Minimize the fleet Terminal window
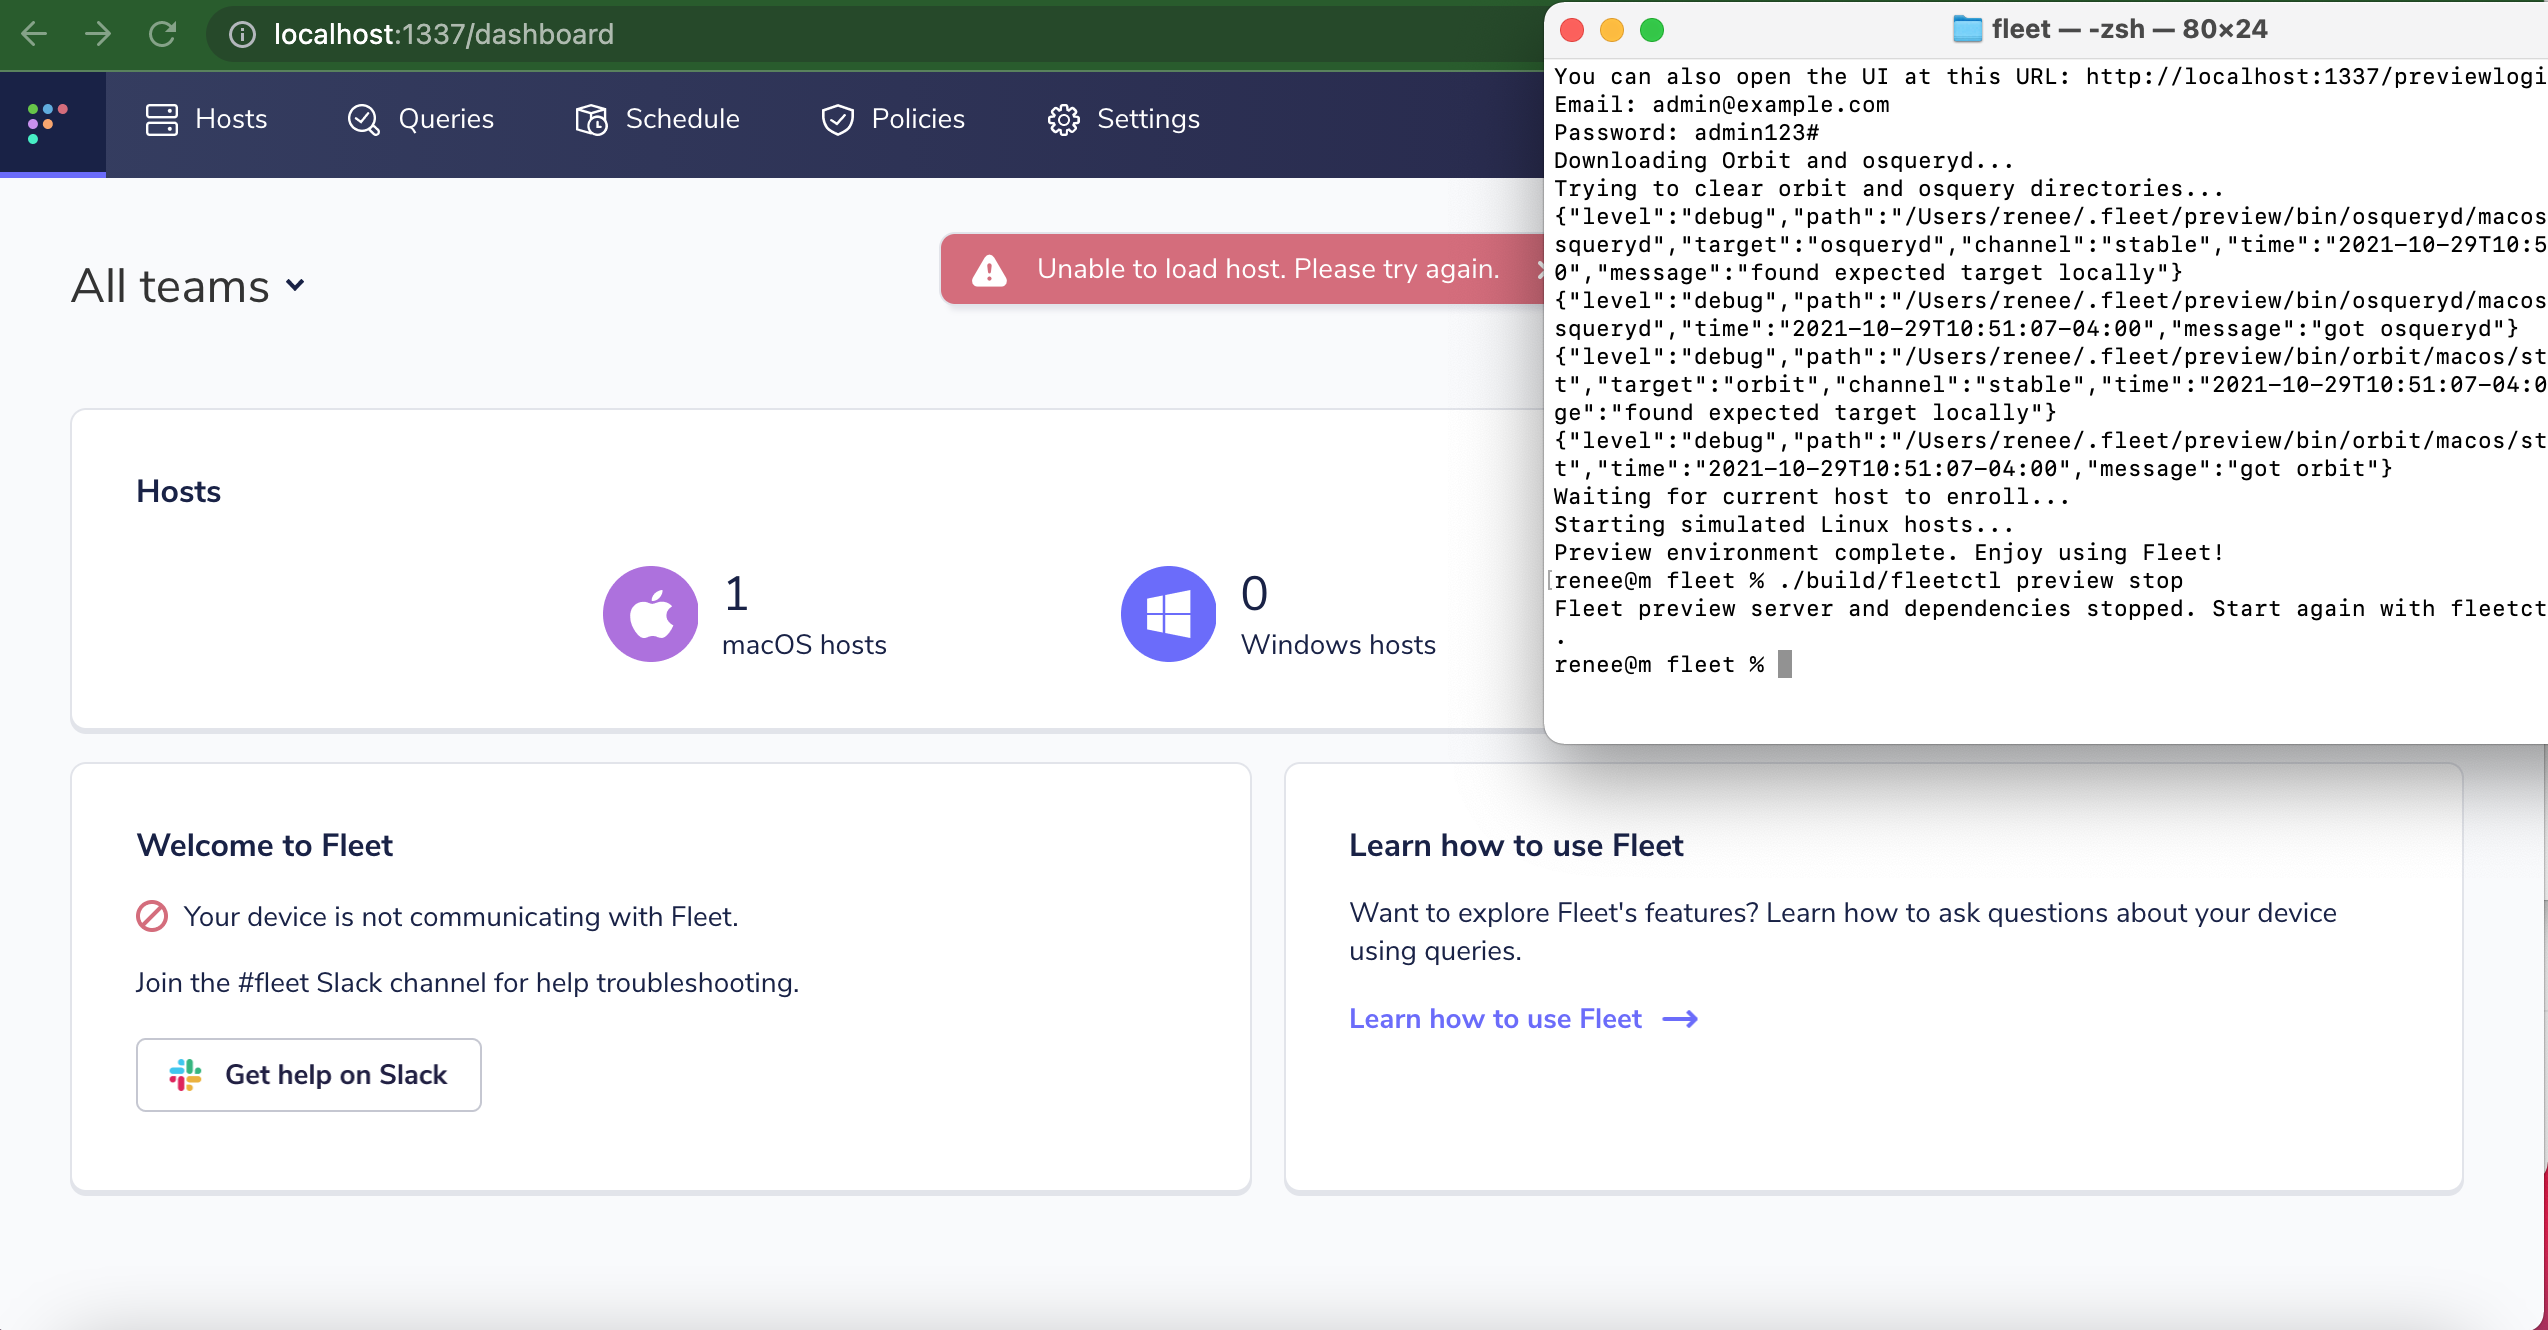Screen dimensions: 2548x1330 click(1612, 30)
